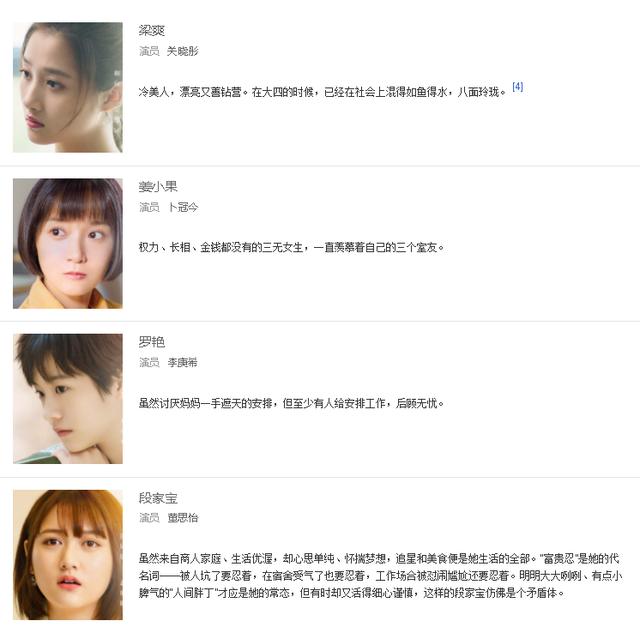Image resolution: width=640 pixels, height=627 pixels.
Task: Click 姜小果's description about 三无女生
Action: pyautogui.click(x=291, y=247)
